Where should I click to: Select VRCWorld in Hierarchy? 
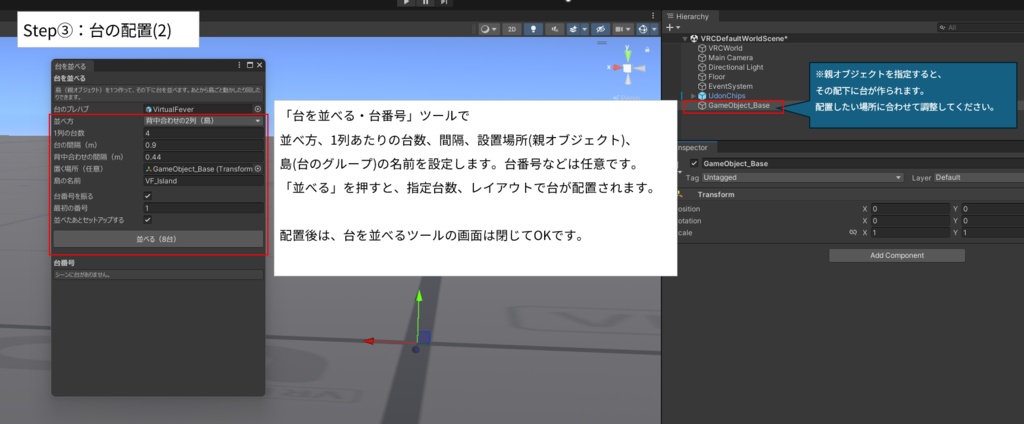tap(725, 48)
